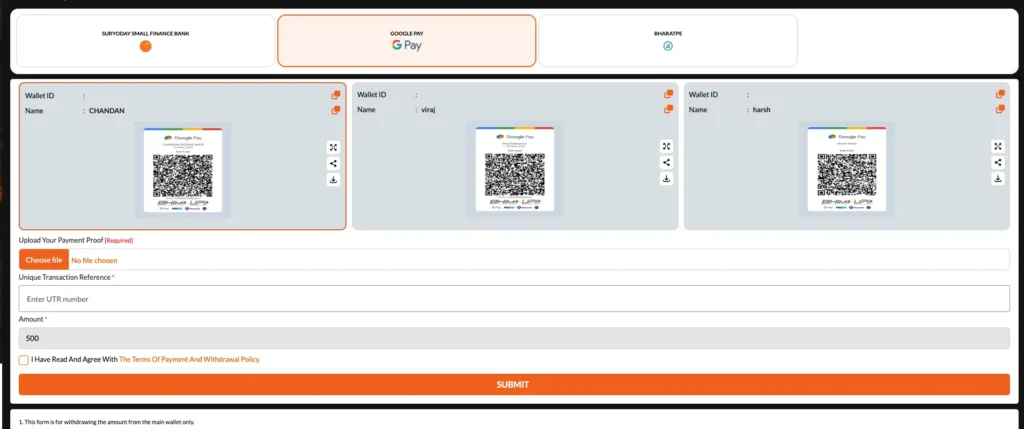The image size is (1024, 429).
Task: Open viraj's Google Pay QR image
Action: click(x=515, y=168)
